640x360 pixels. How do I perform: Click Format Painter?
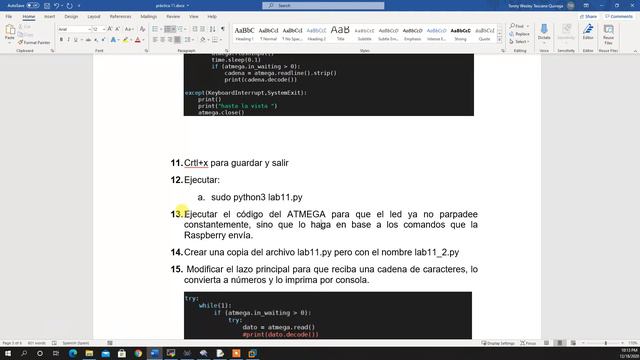34,42
